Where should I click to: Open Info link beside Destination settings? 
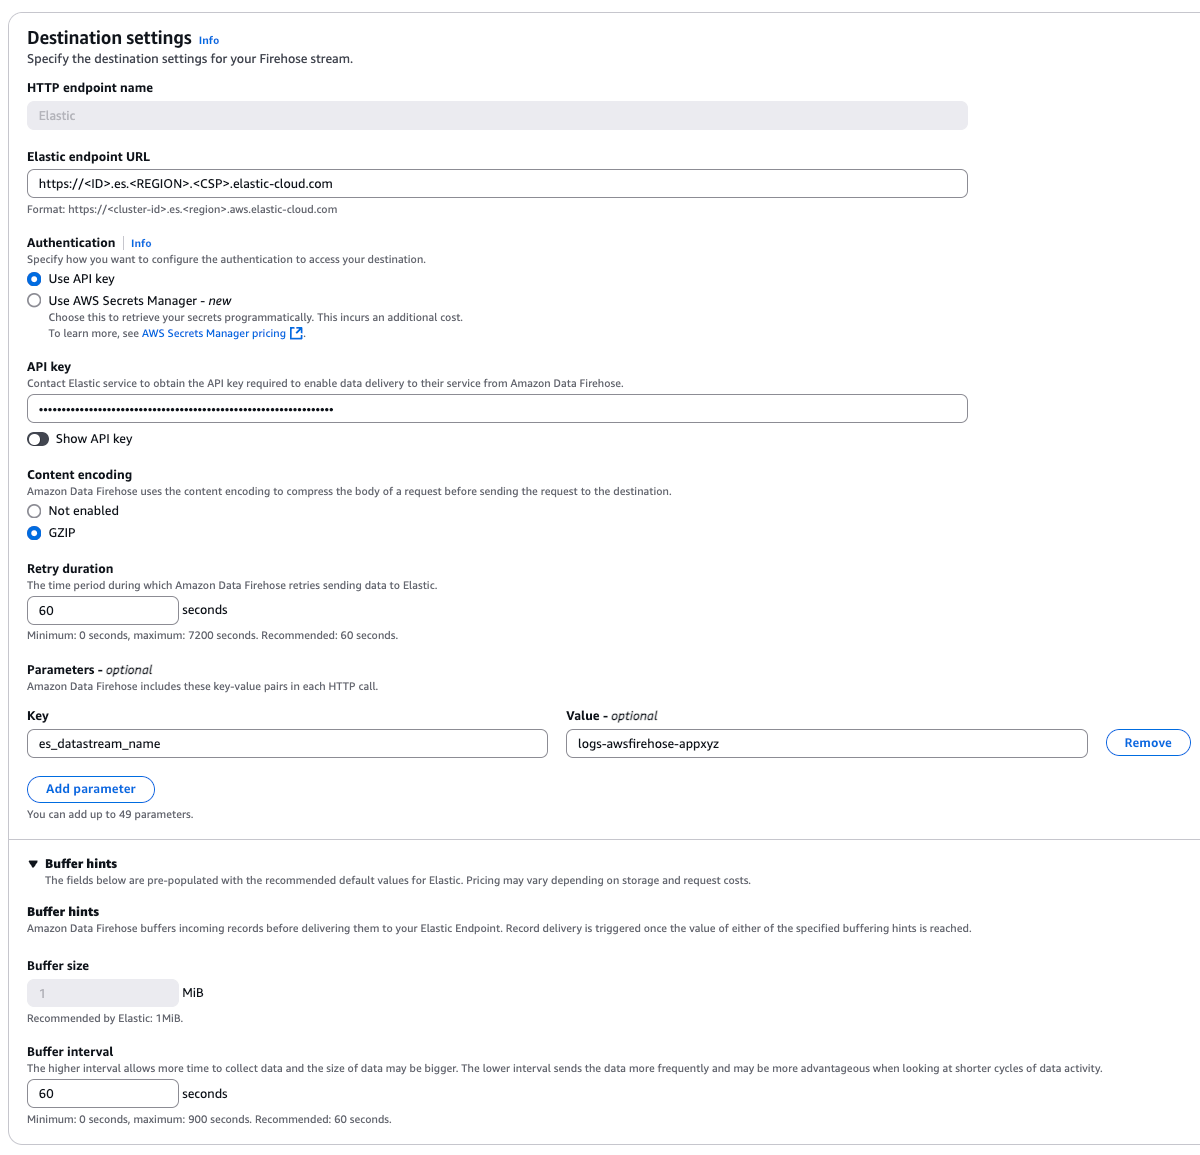[208, 40]
